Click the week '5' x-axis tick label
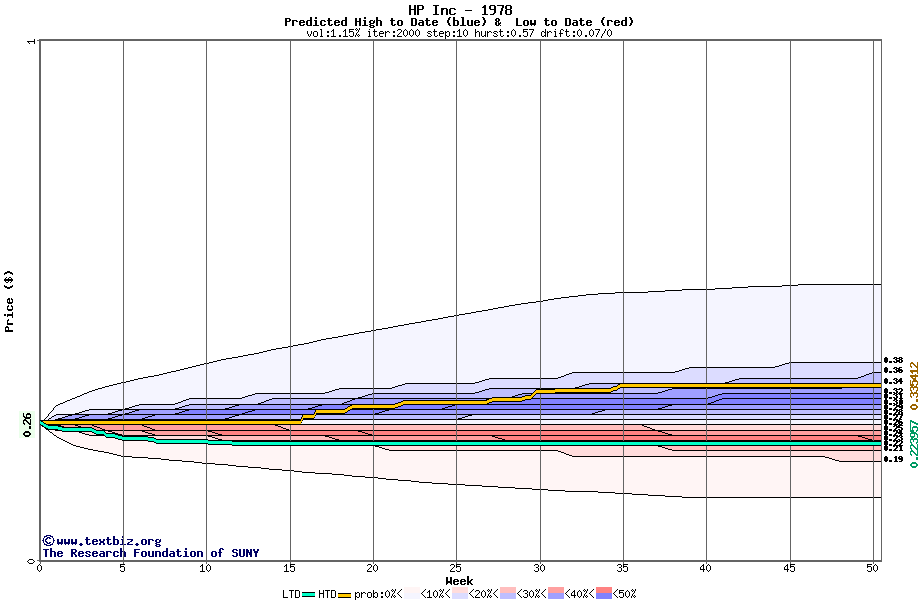920x600 pixels. click(123, 568)
